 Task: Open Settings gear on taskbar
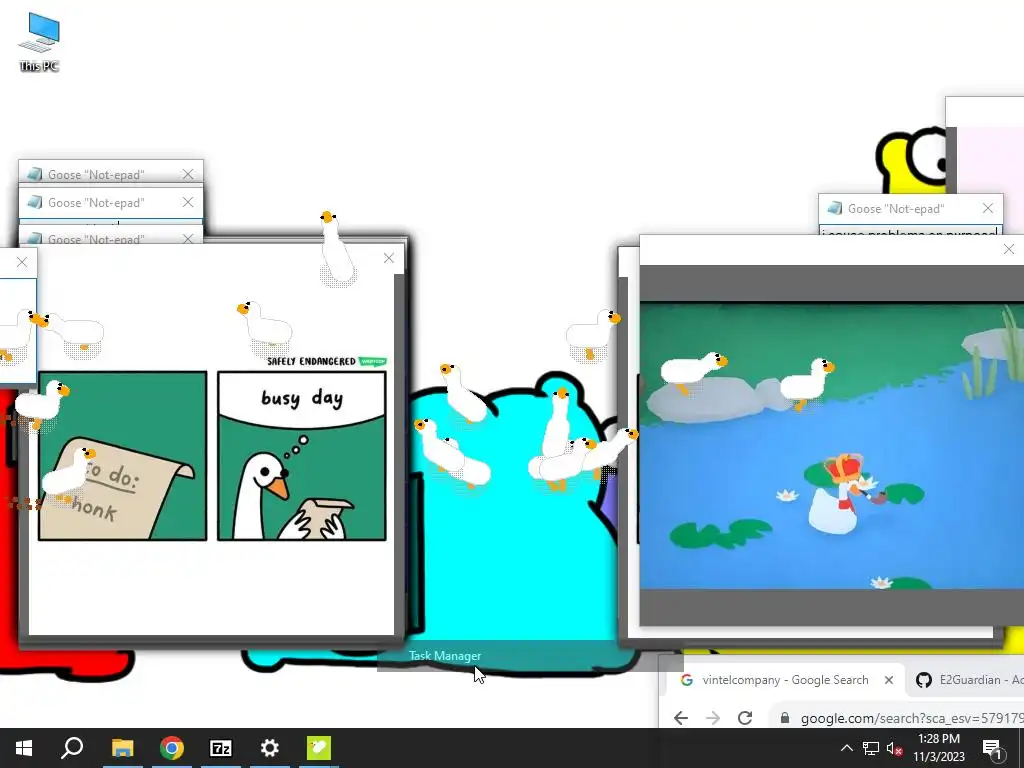click(x=270, y=748)
